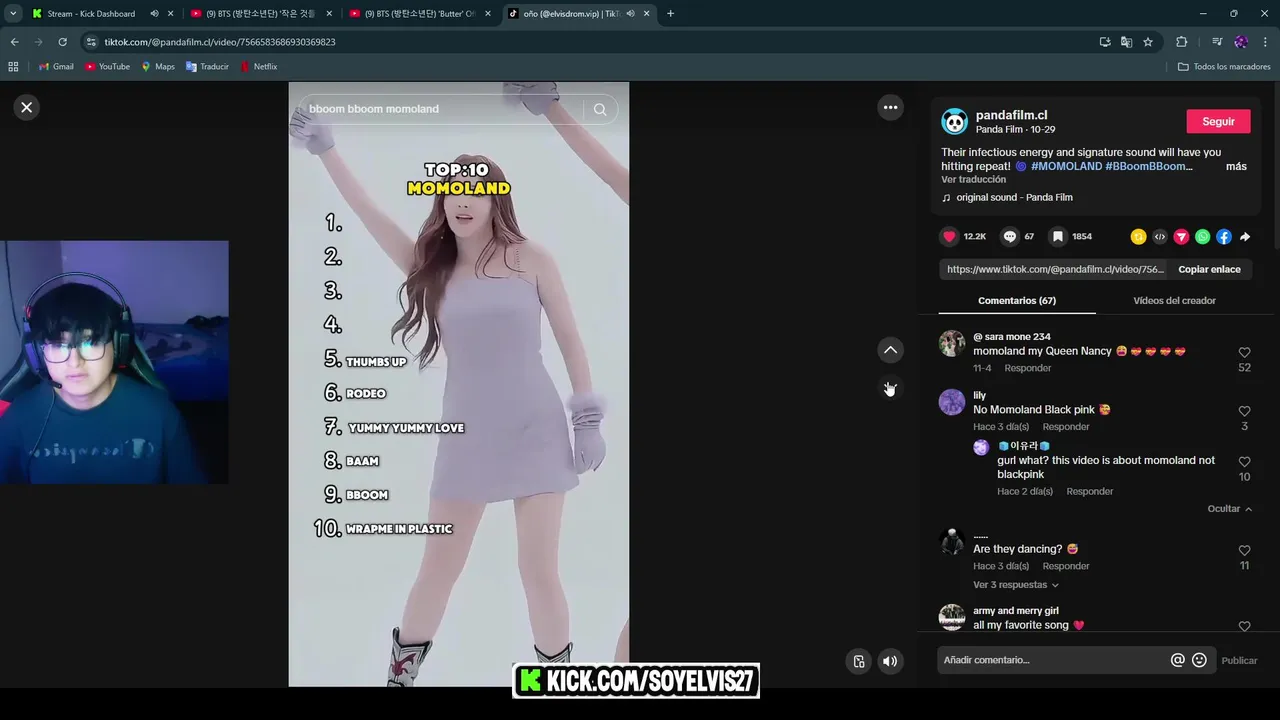1280x720 pixels.
Task: Like lily's 'No Momoland Black pink' comment
Action: (x=1244, y=411)
